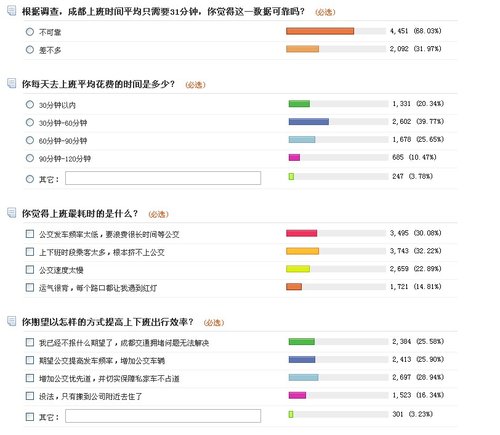Click the result count 2,413 (25.90%)
This screenshot has height=435, width=500.
pyautogui.click(x=418, y=359)
